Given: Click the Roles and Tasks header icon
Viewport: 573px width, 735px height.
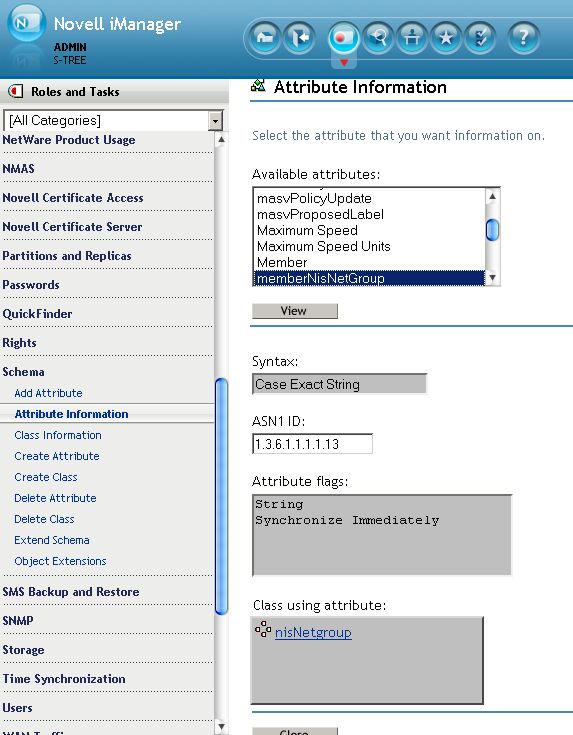Looking at the screenshot, I should click(x=15, y=91).
